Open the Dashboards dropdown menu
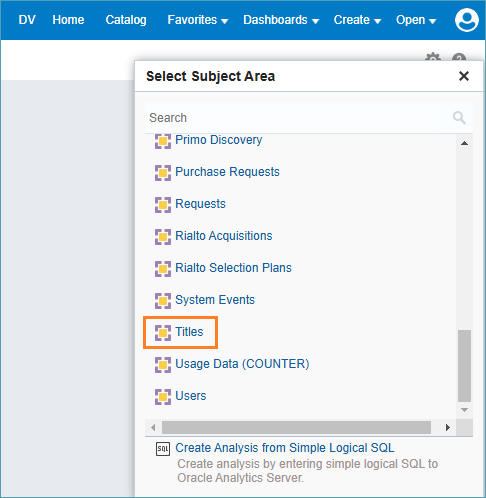The width and height of the screenshot is (486, 498). (x=281, y=20)
